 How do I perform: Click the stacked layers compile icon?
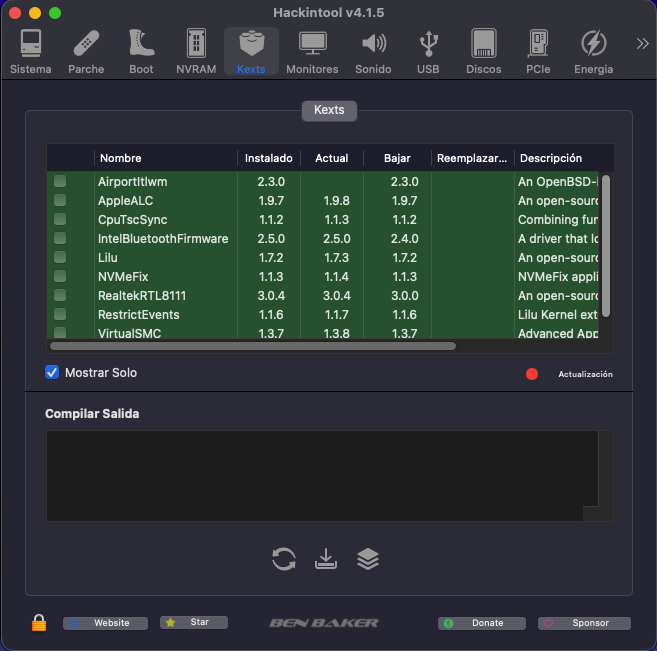(x=368, y=559)
